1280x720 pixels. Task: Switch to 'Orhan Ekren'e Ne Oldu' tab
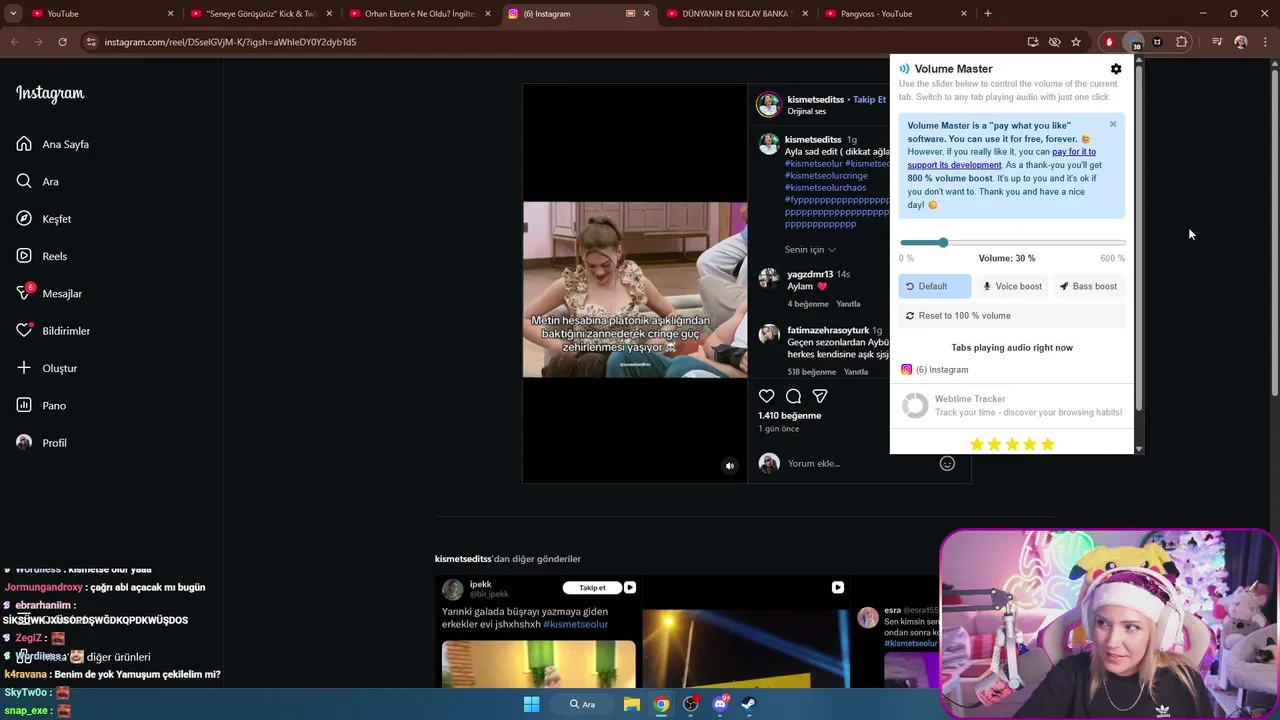(x=419, y=14)
